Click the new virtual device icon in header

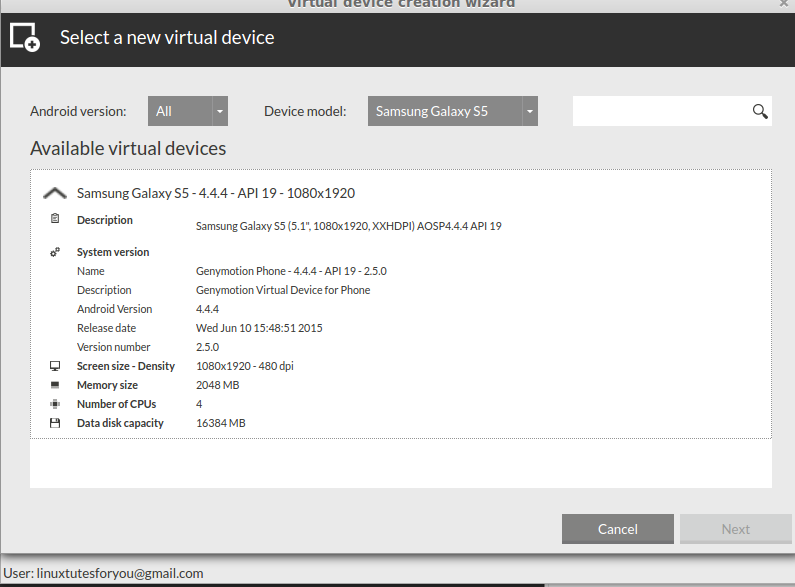25,37
